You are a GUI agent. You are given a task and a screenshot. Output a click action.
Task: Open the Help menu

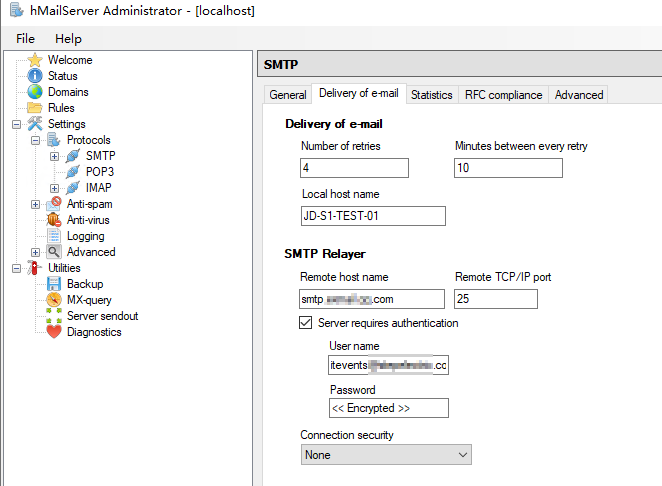(68, 39)
